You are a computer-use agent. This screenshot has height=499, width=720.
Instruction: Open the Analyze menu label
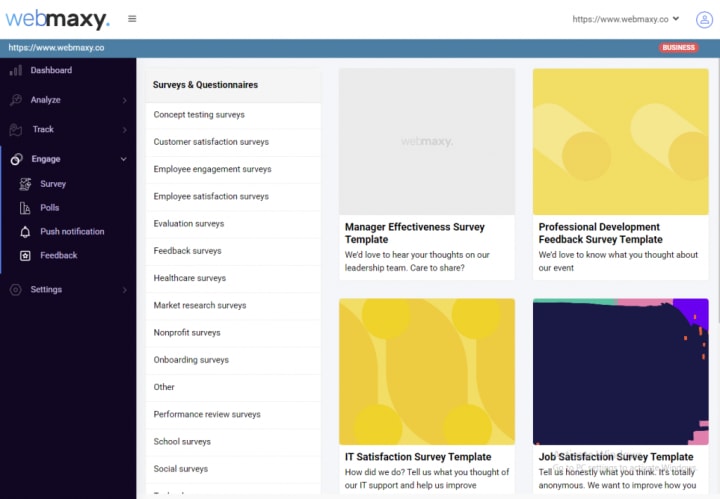(x=45, y=100)
